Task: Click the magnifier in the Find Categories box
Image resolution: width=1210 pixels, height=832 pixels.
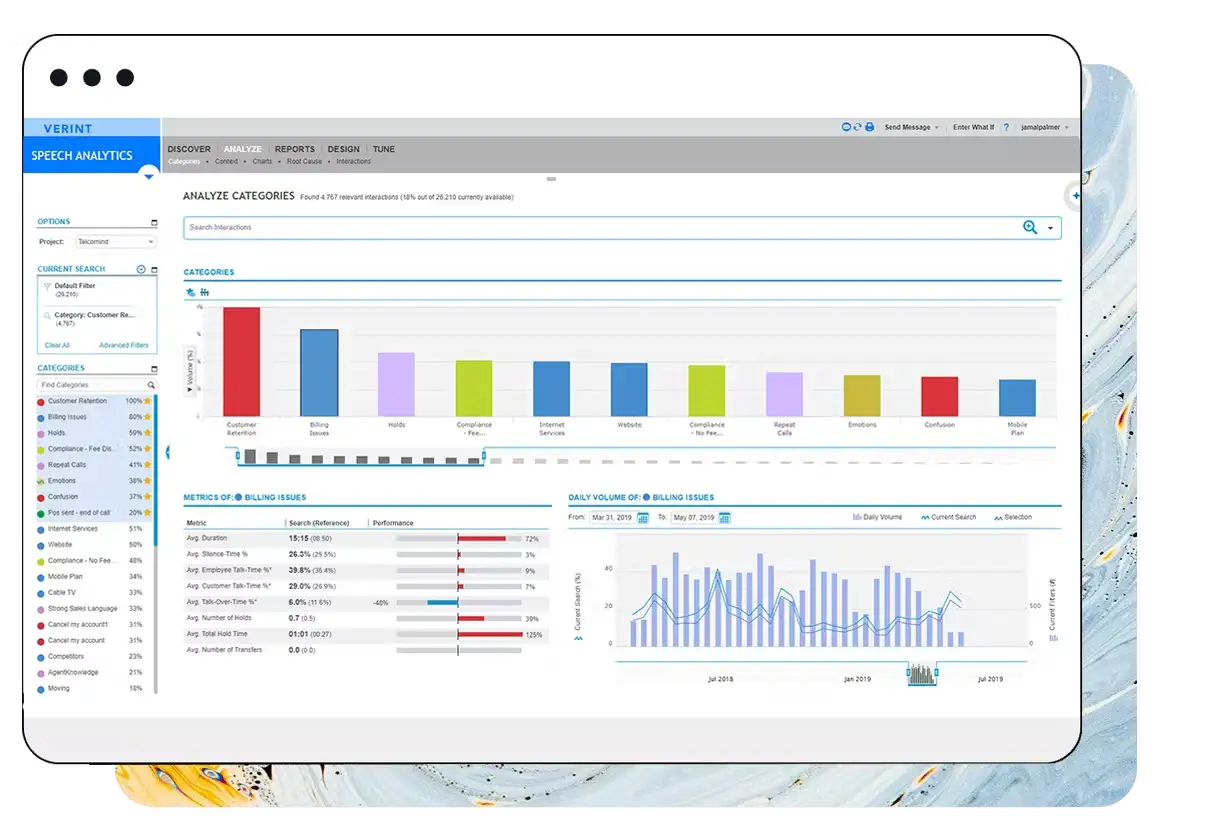Action: point(152,384)
